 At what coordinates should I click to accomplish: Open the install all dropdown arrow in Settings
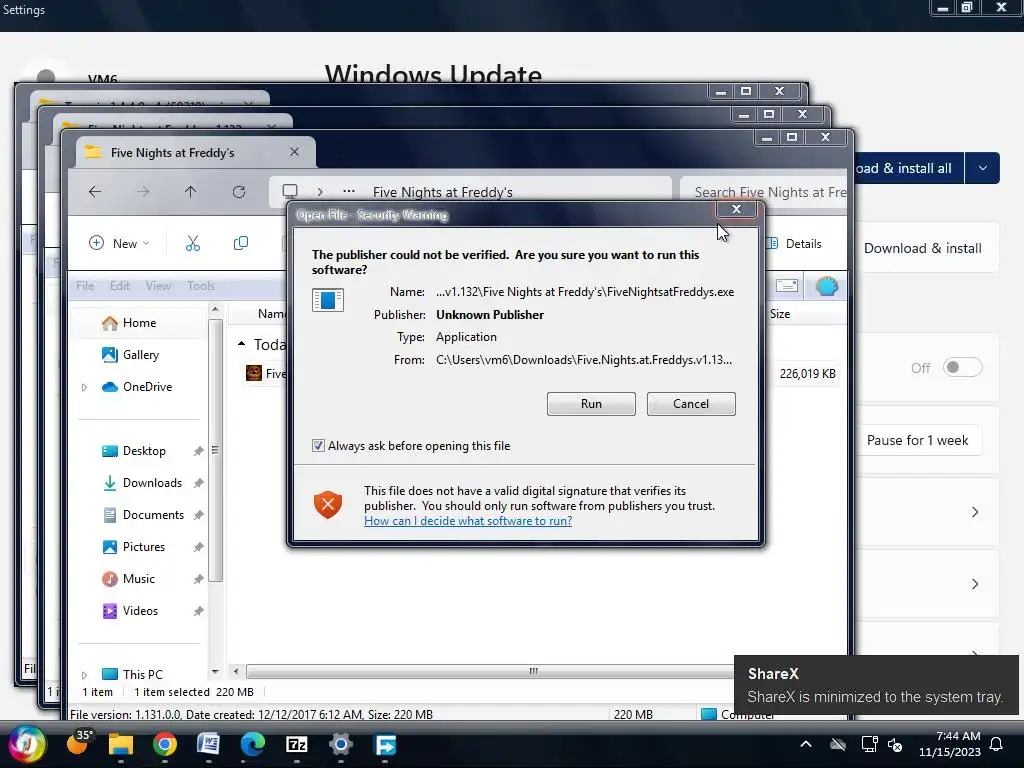point(982,168)
